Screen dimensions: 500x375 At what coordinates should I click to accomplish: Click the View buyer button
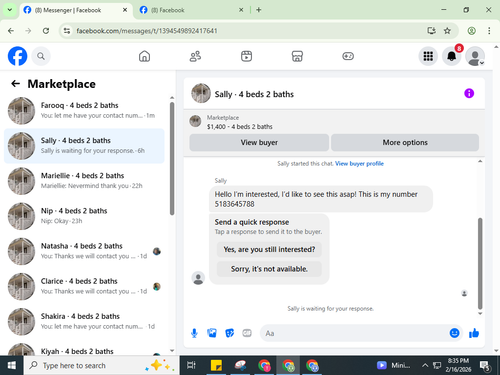pos(259,143)
